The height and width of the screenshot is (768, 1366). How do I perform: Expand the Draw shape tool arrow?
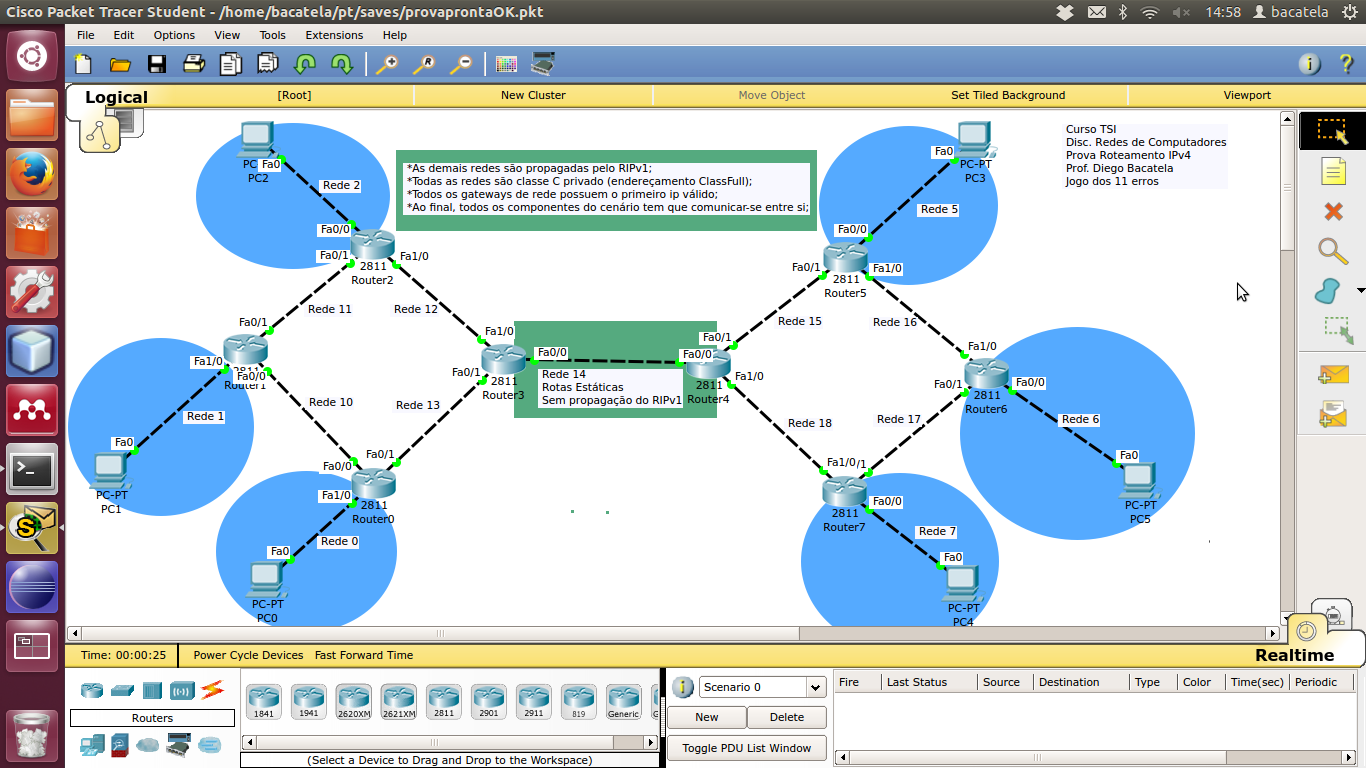[x=1360, y=291]
